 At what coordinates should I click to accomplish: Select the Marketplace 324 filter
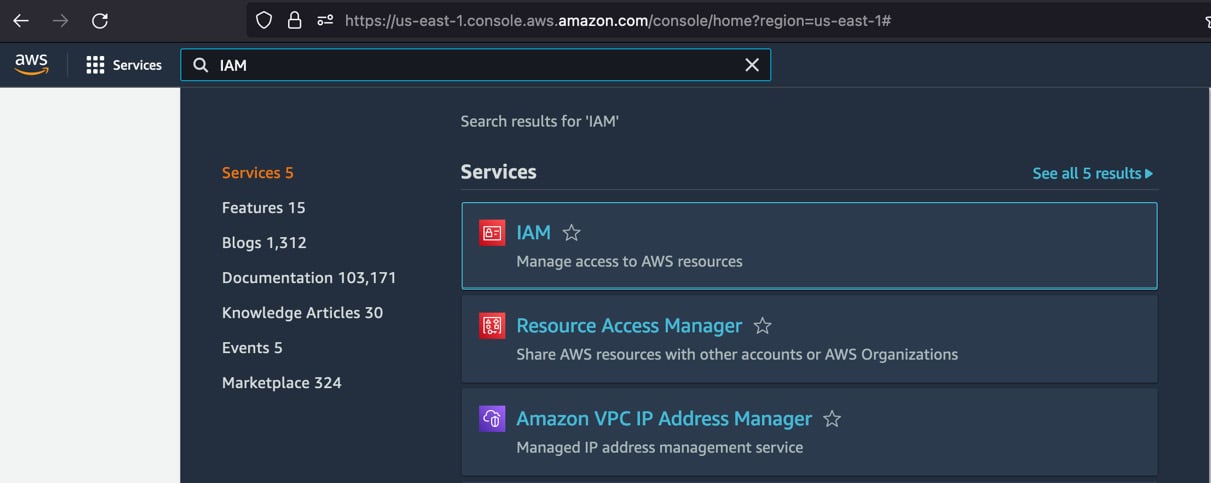(282, 383)
